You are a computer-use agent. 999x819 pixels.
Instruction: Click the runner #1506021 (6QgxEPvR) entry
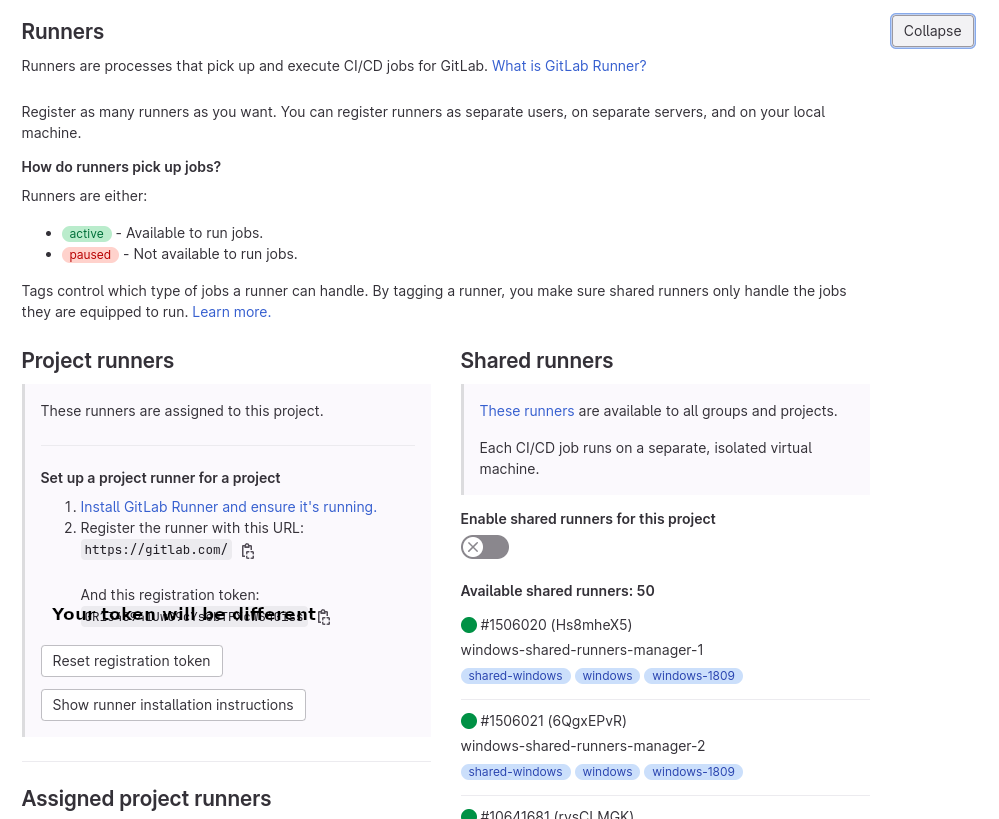pos(553,721)
